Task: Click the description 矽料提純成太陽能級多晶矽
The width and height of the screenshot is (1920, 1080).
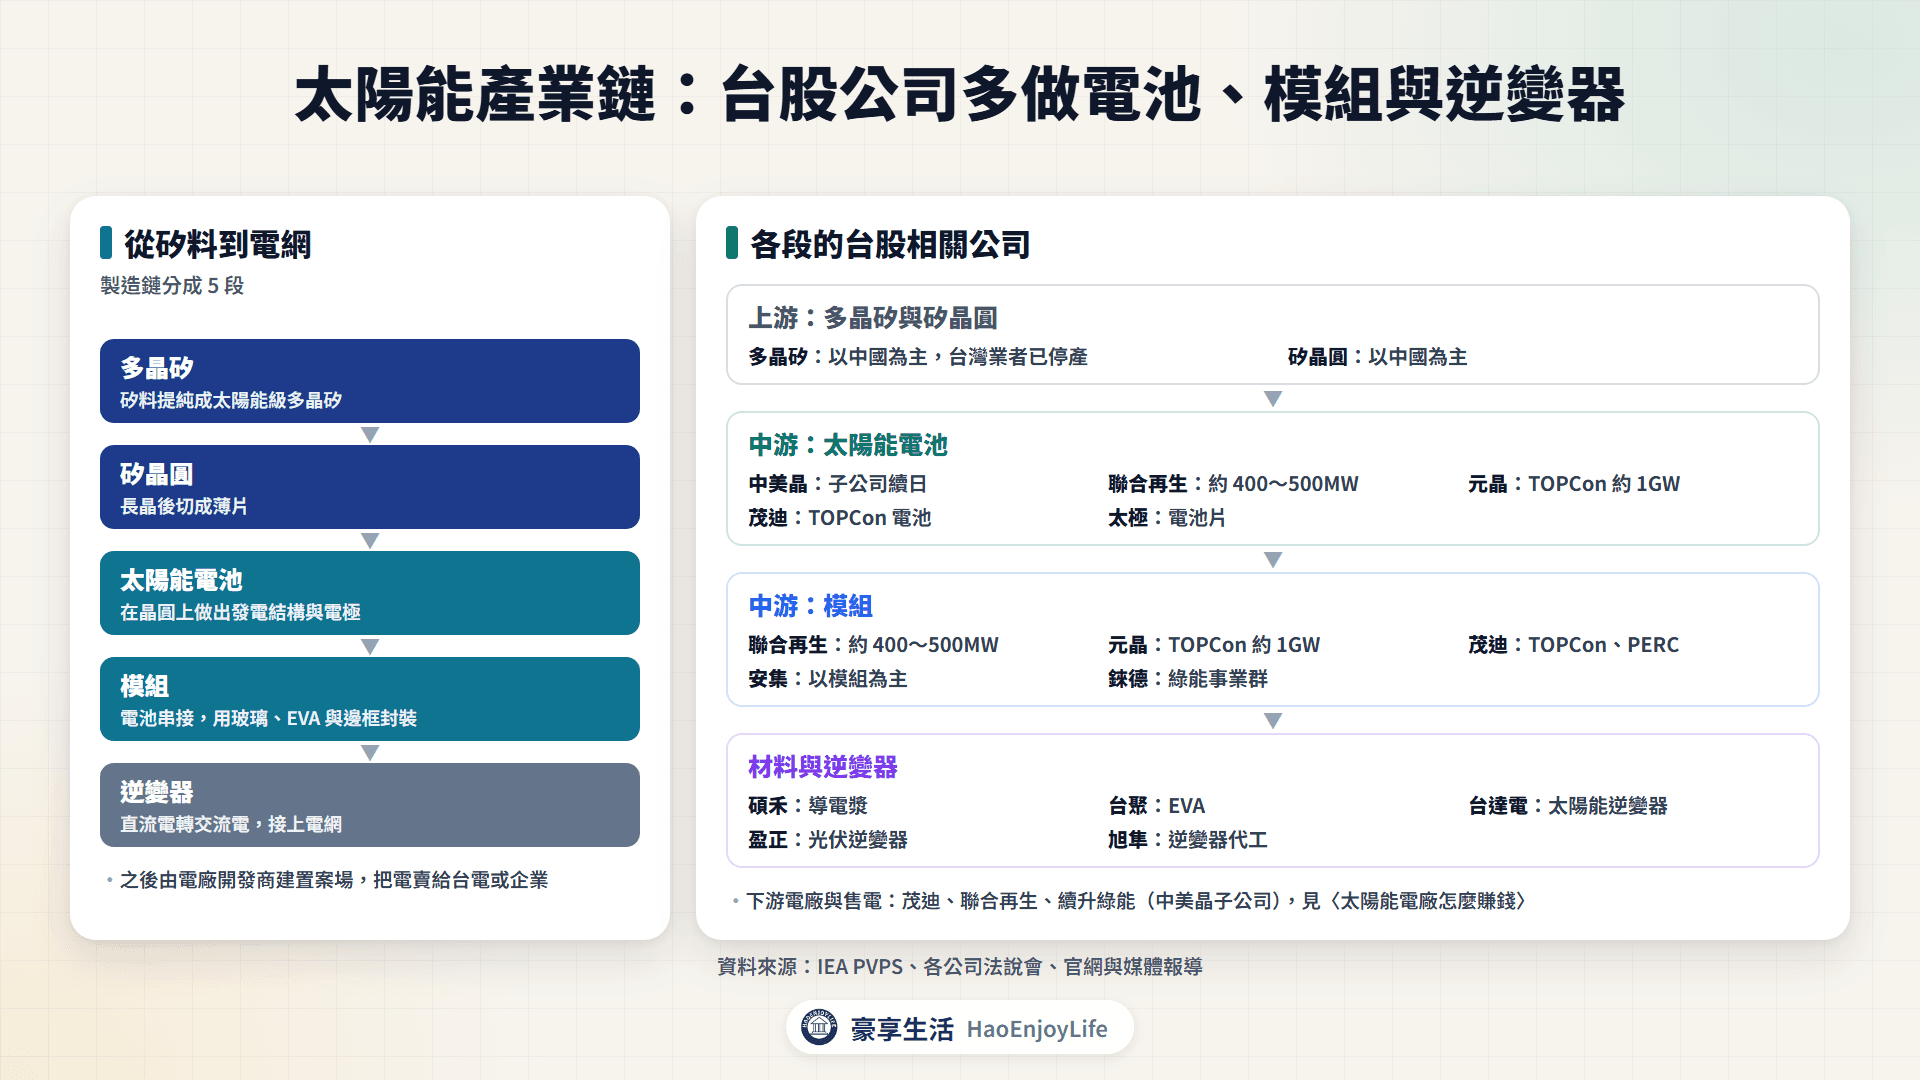Action: click(231, 400)
